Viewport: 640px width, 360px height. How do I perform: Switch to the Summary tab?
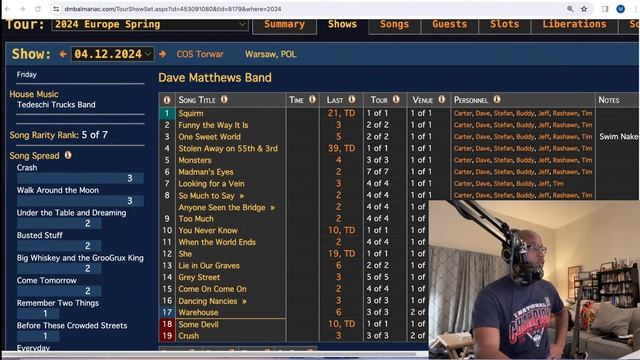tap(284, 24)
